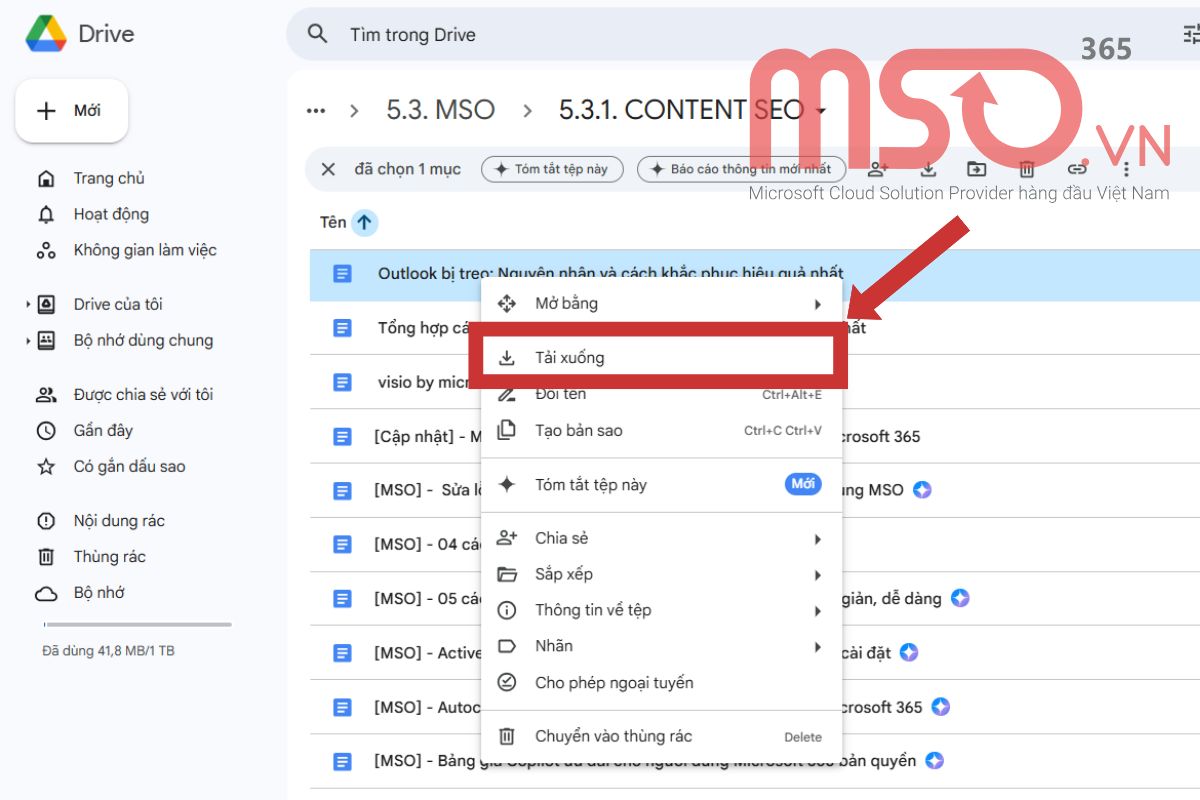Click trash toolbar icon
Viewport: 1200px width, 800px height.
(x=1027, y=169)
